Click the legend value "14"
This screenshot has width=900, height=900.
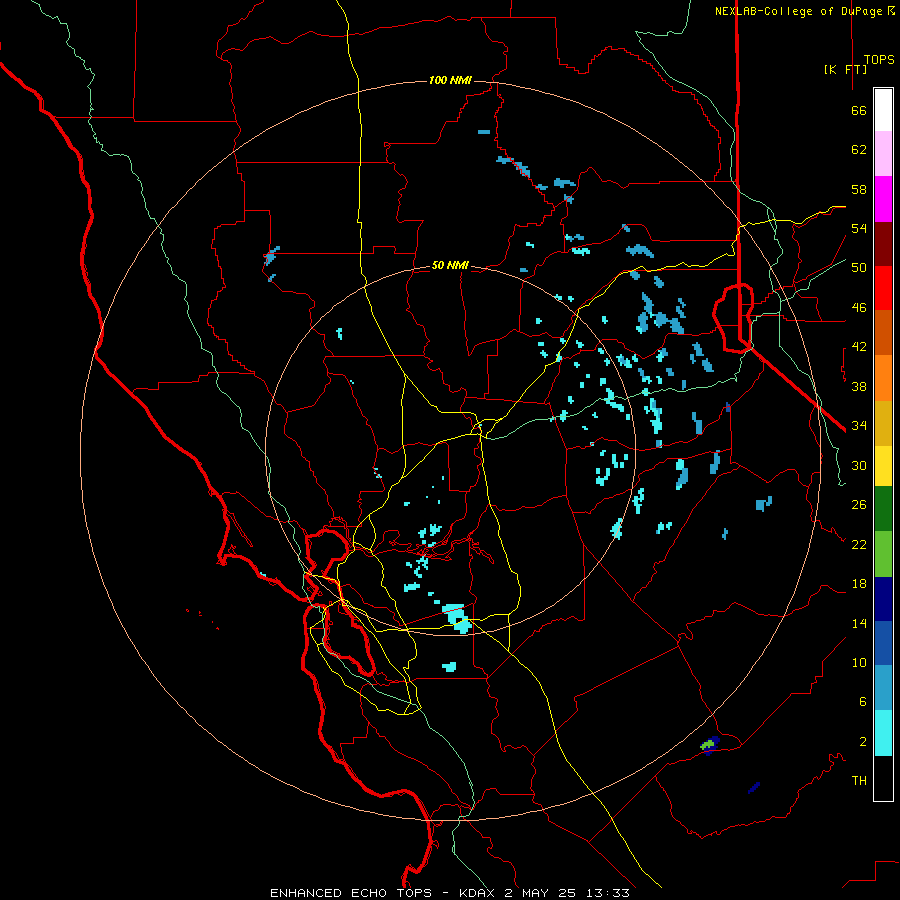click(x=859, y=623)
